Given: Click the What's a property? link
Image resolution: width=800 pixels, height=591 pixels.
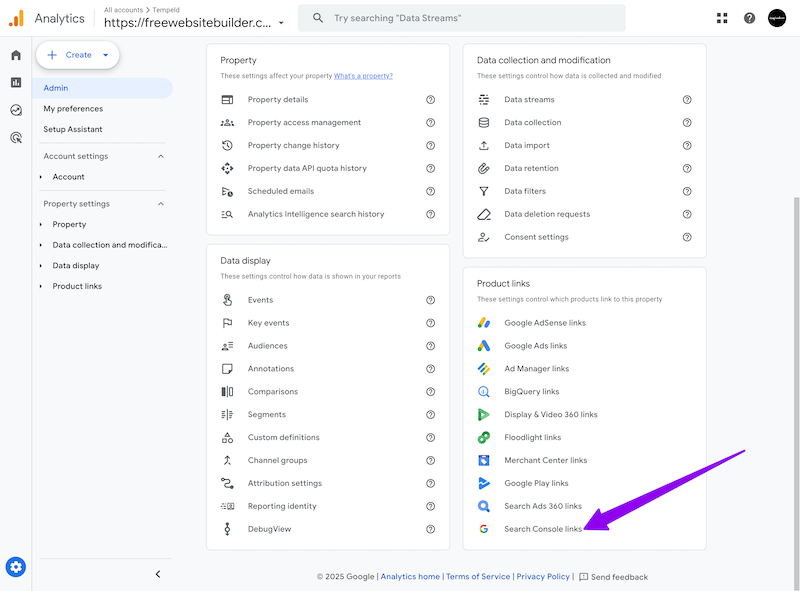Looking at the screenshot, I should pyautogui.click(x=363, y=76).
